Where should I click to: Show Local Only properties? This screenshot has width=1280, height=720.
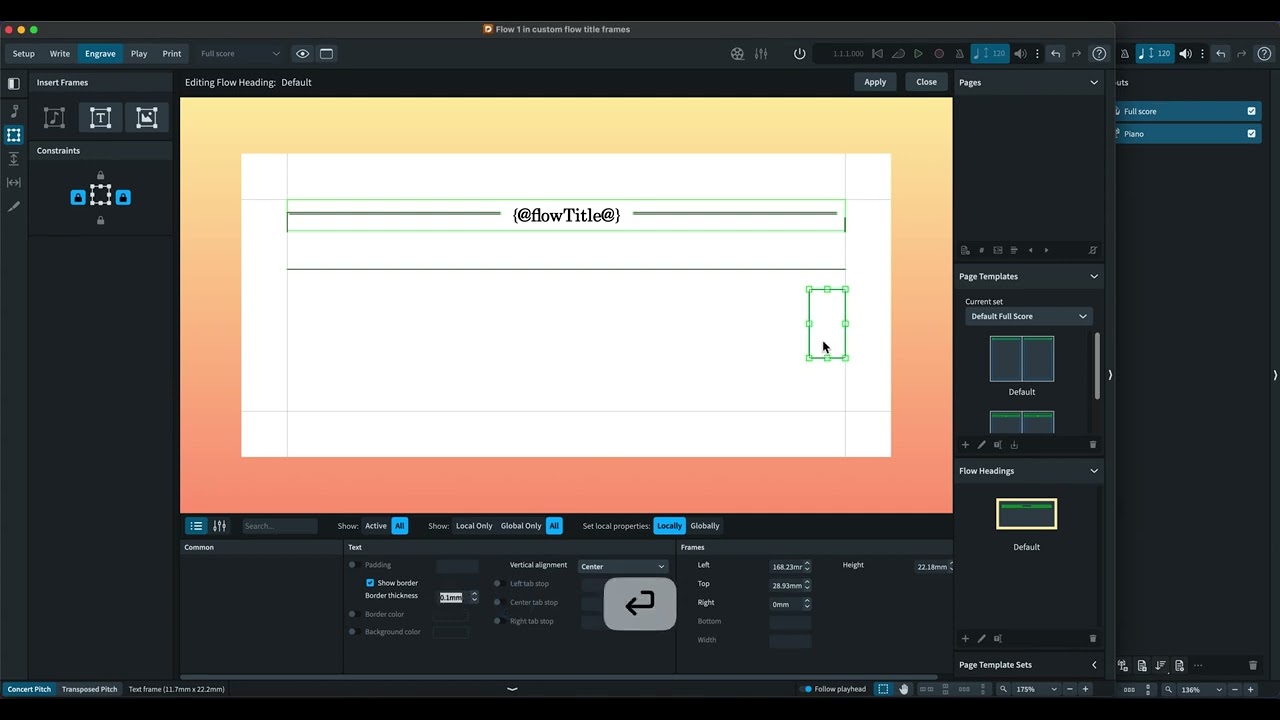[x=474, y=526]
